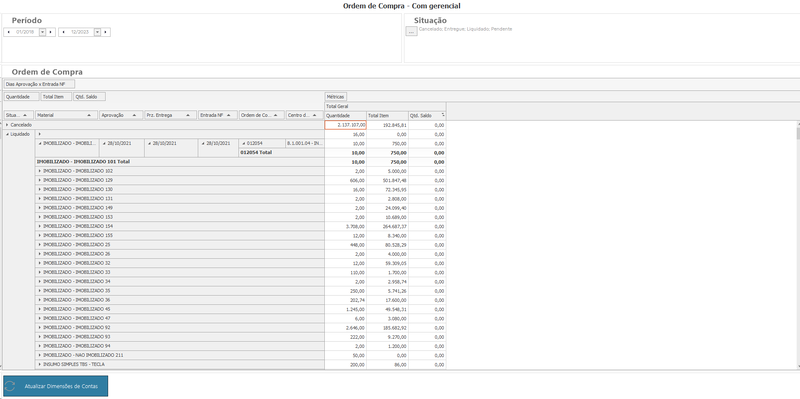Image resolution: width=800 pixels, height=399 pixels.
Task: Click Atualizar Dimensões de Contas button
Action: (56, 386)
